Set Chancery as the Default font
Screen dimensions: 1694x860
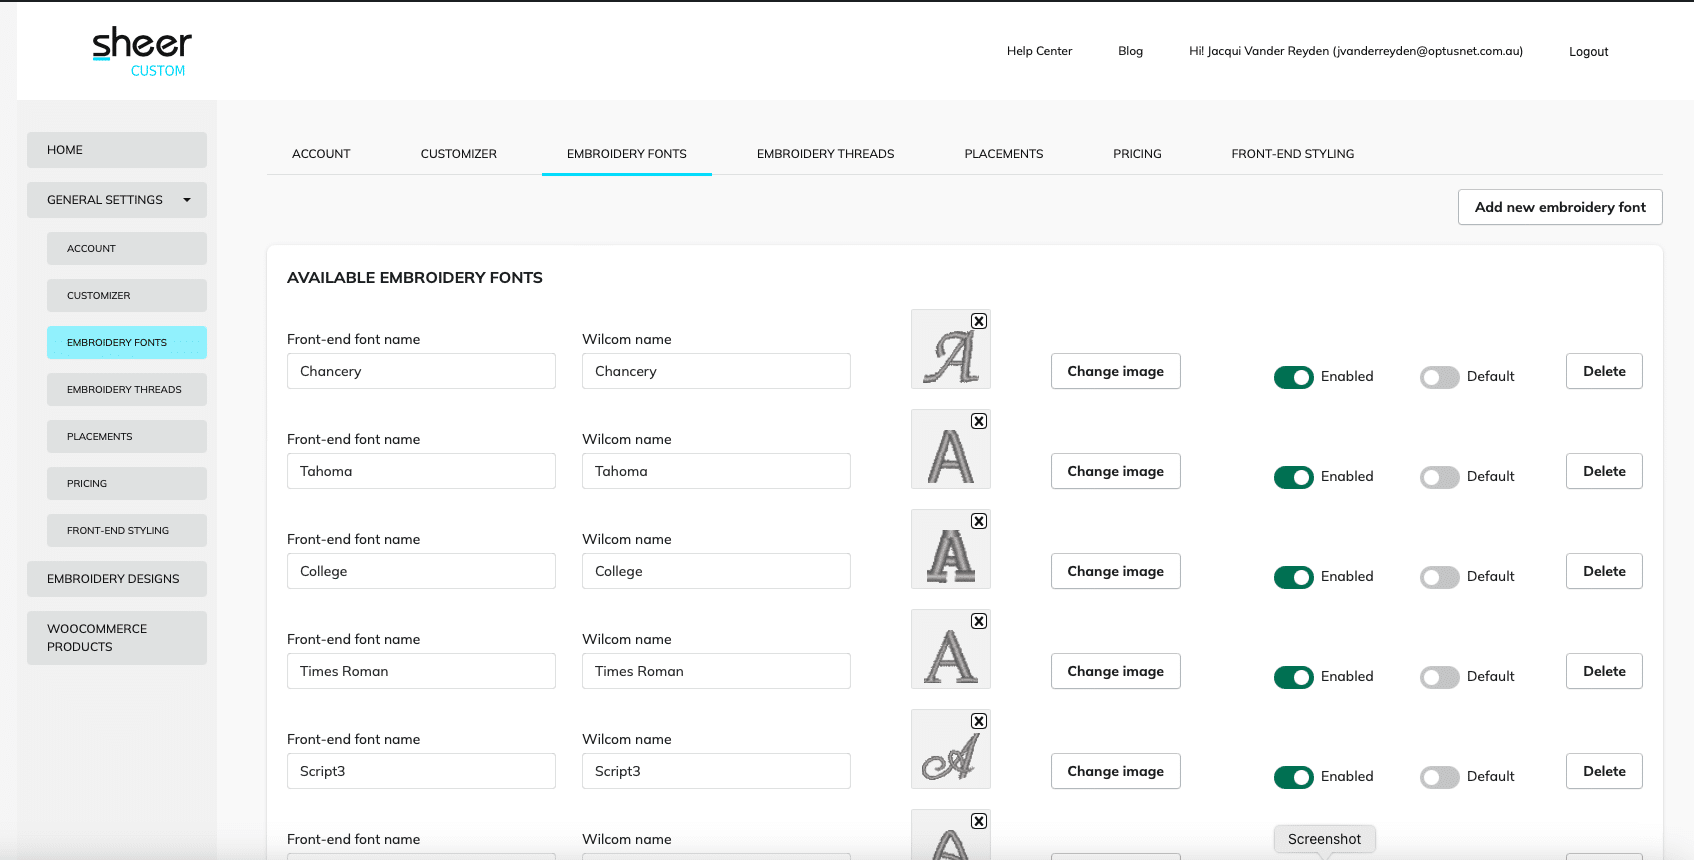1440,377
